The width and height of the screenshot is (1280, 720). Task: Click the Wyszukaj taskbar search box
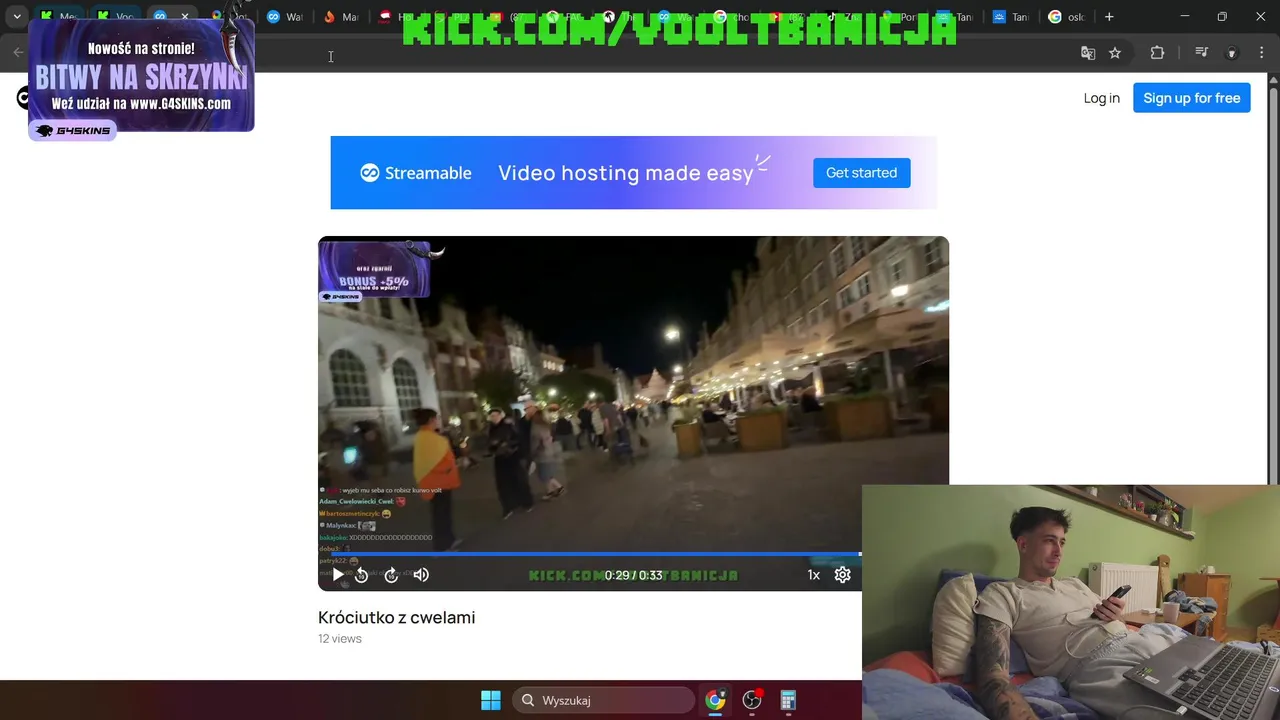pos(604,700)
